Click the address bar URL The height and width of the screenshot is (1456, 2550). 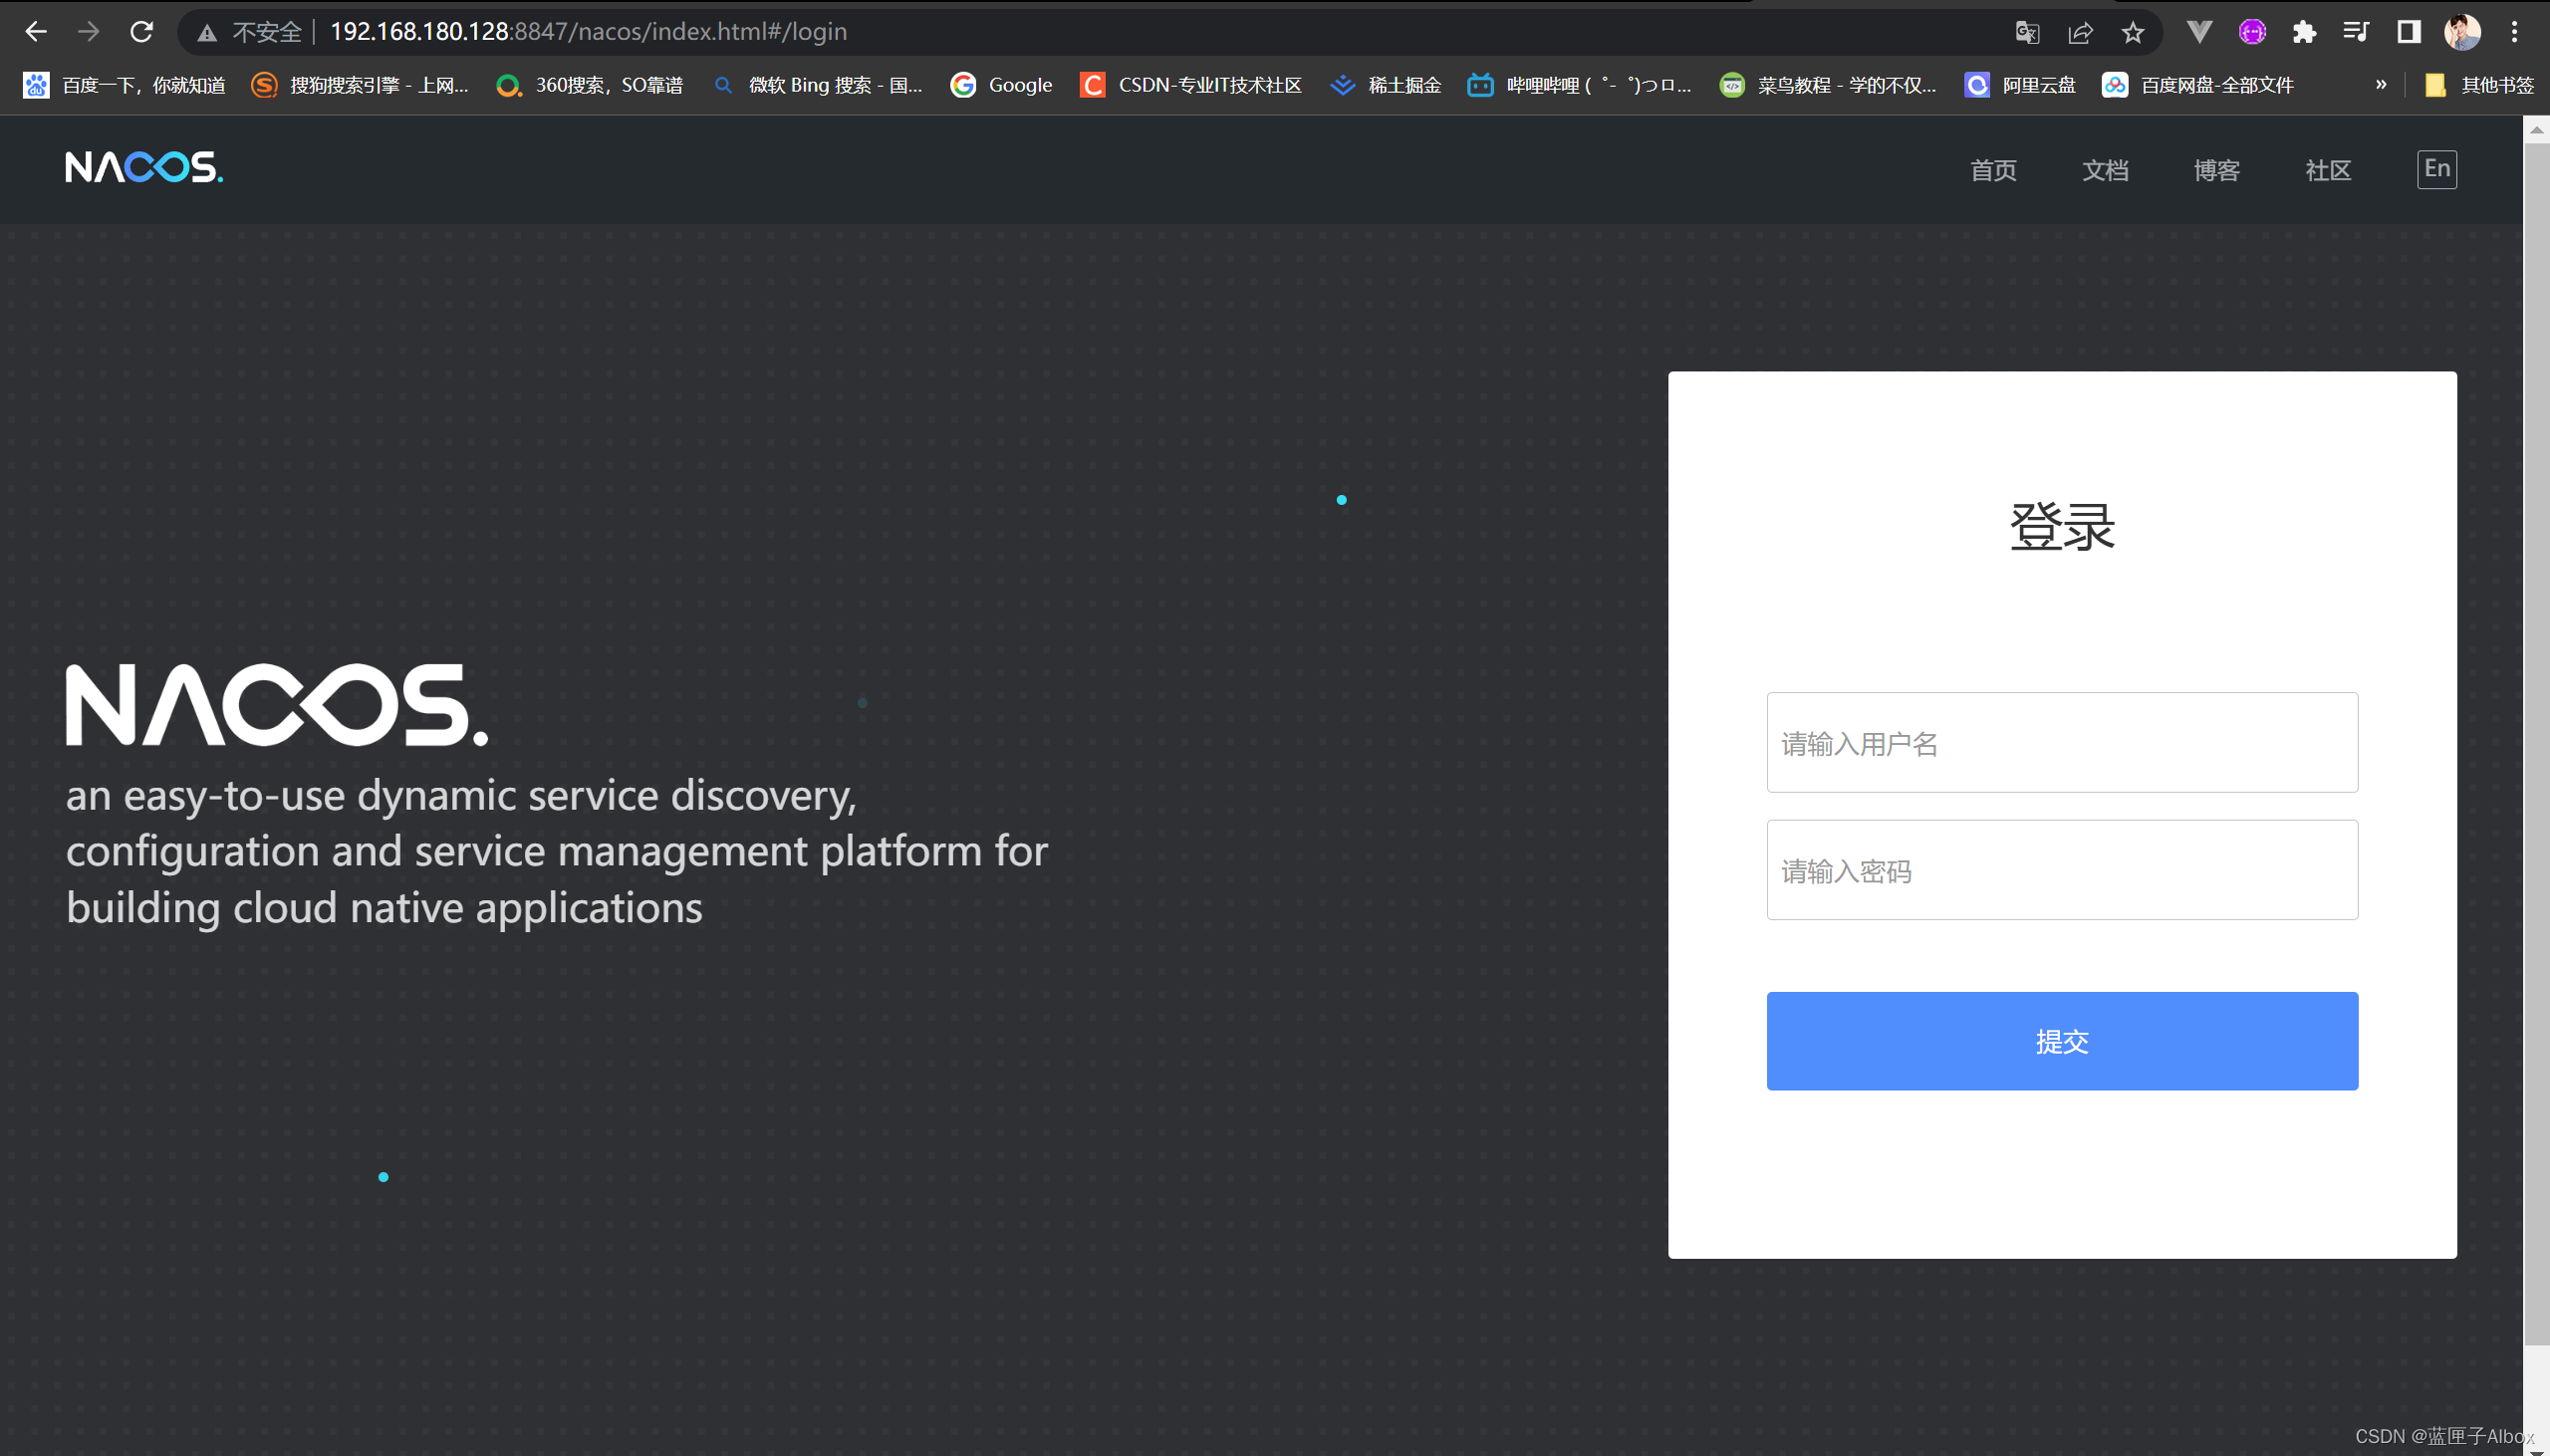point(588,32)
